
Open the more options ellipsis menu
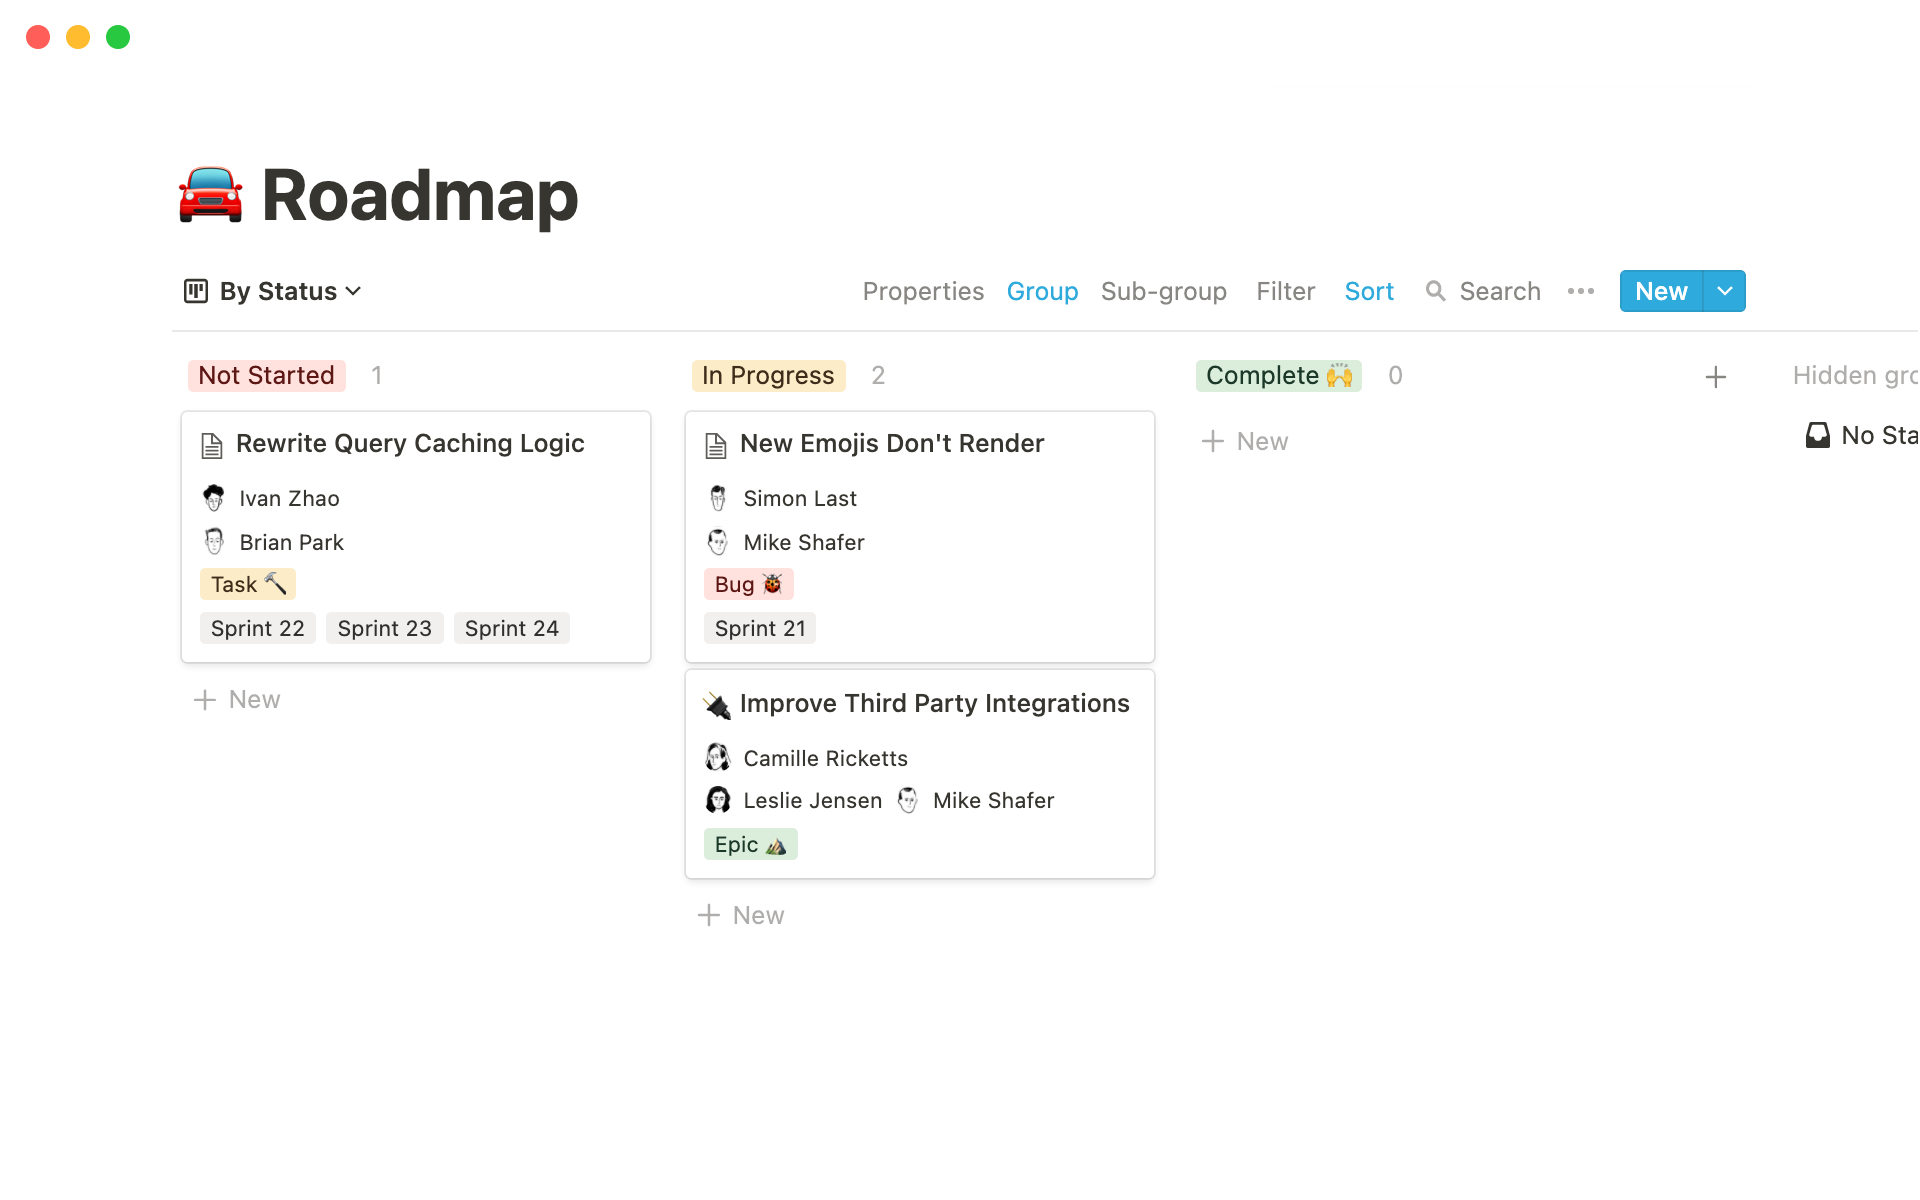pyautogui.click(x=1580, y=291)
